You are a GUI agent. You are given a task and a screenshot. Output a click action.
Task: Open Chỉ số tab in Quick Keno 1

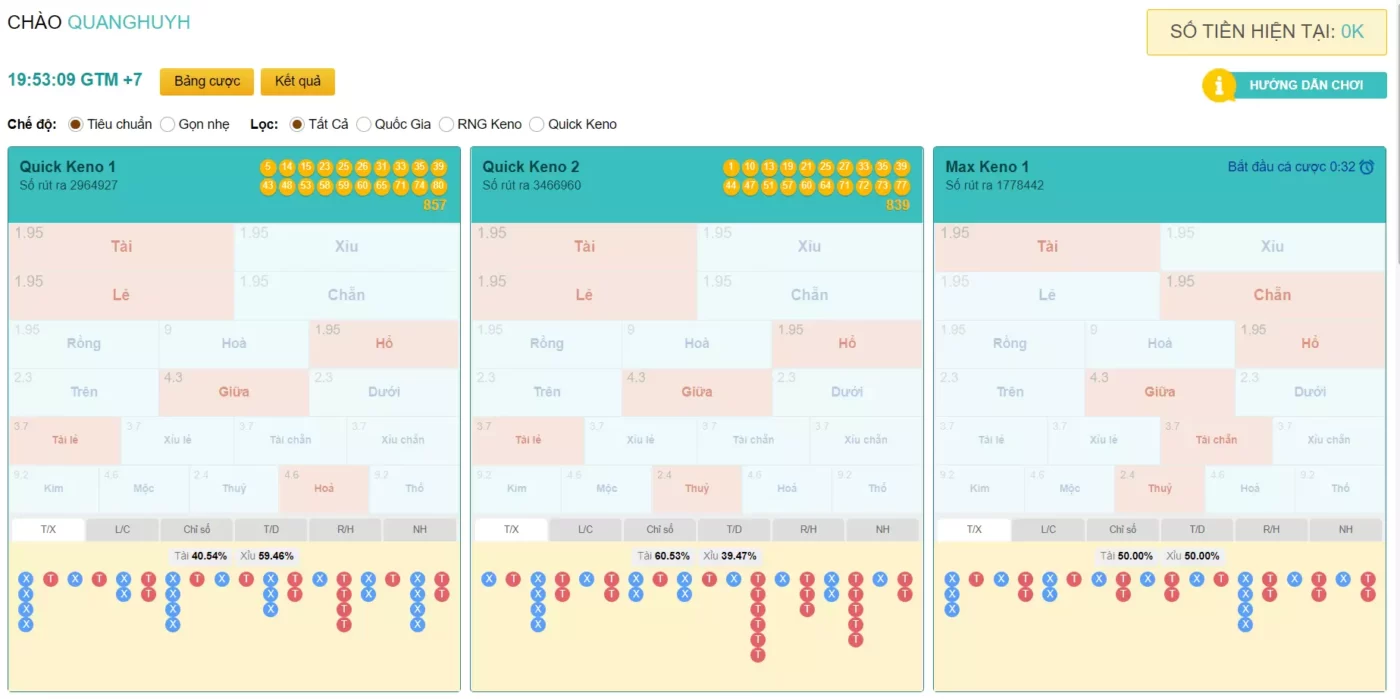tap(197, 529)
